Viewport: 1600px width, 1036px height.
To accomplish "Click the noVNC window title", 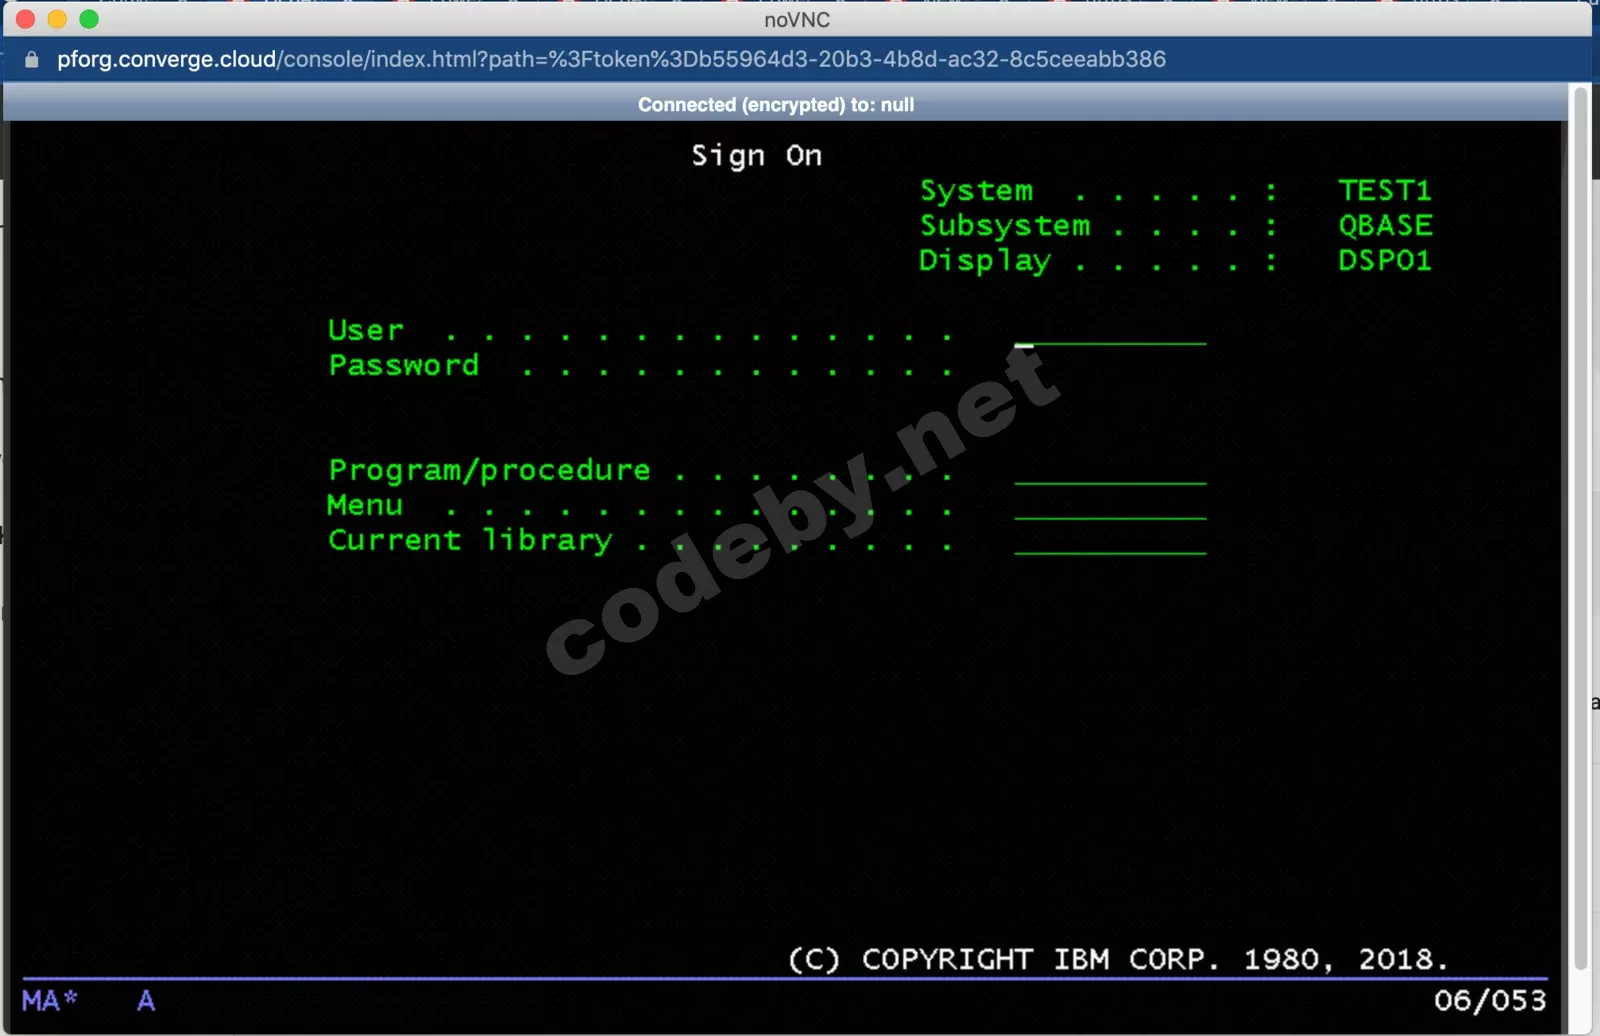I will (x=797, y=20).
